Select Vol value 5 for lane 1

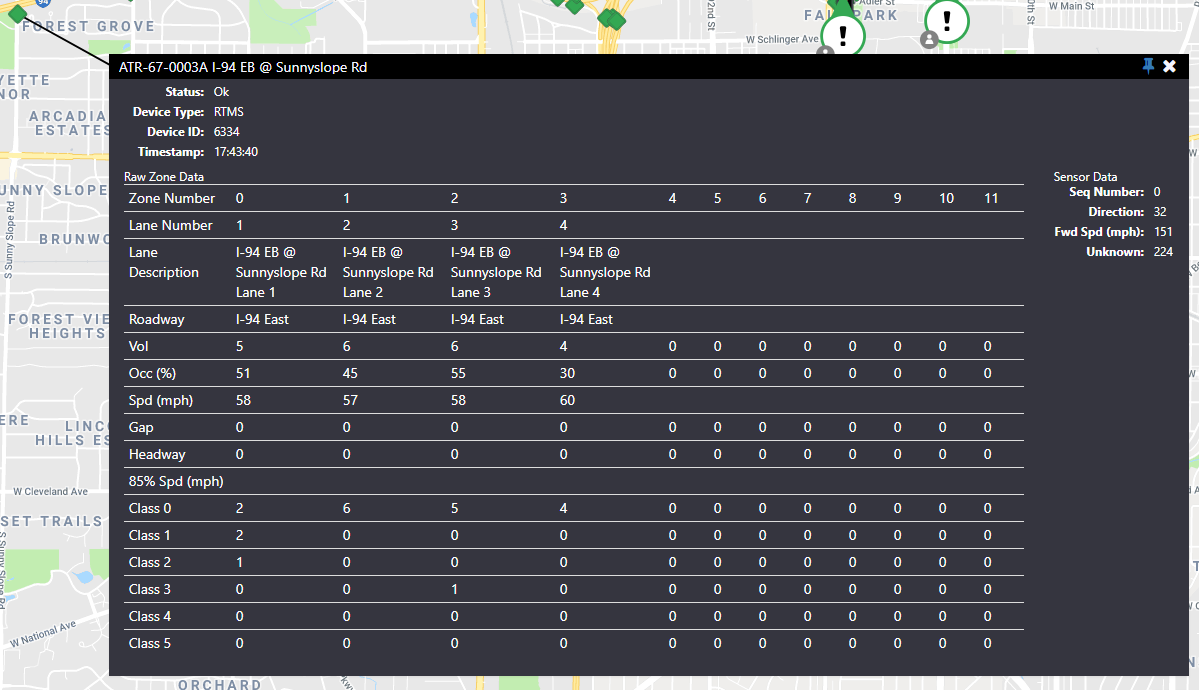pyautogui.click(x=239, y=347)
